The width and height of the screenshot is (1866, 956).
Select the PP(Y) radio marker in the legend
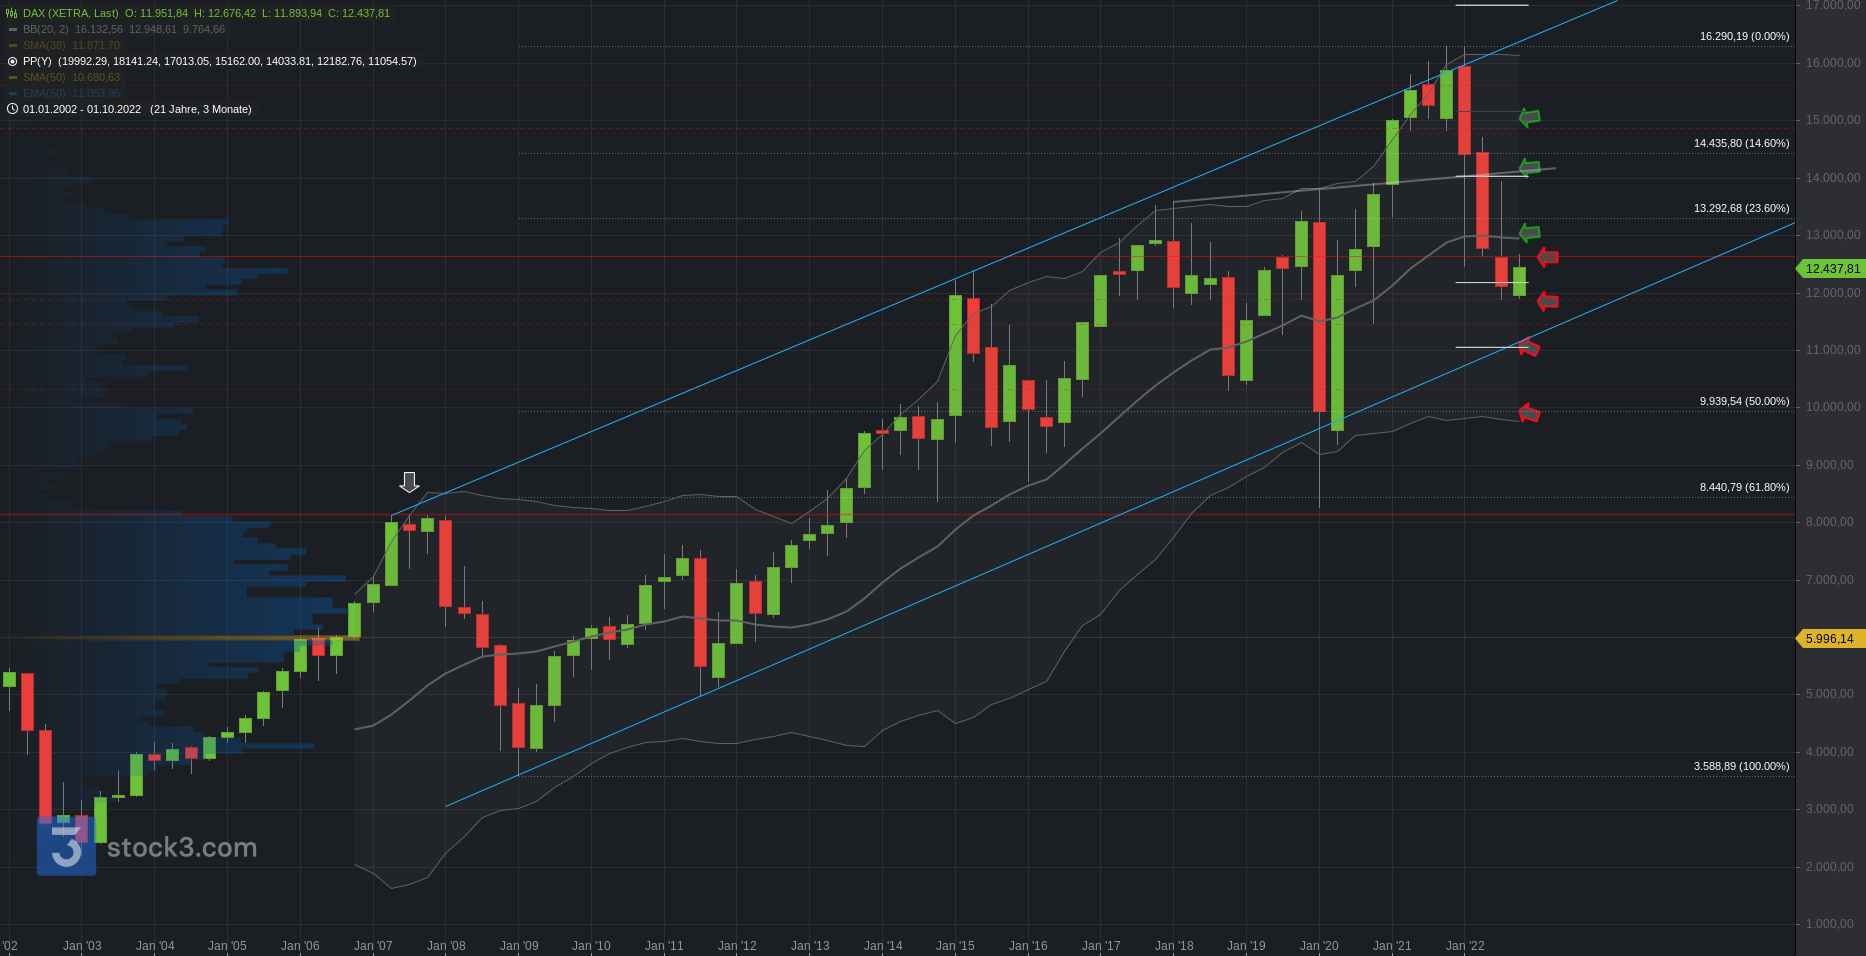(13, 61)
